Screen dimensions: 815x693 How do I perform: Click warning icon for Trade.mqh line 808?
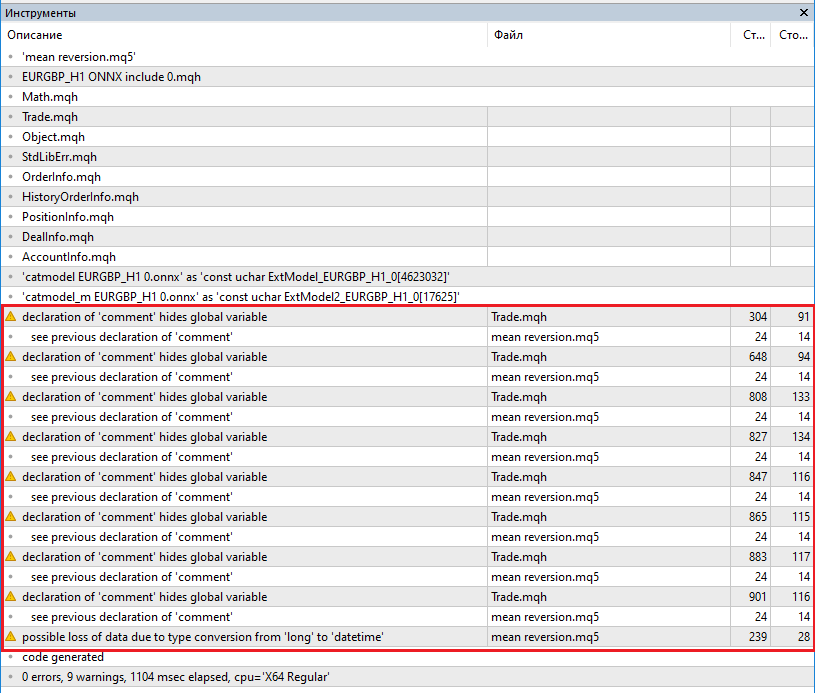[10, 396]
